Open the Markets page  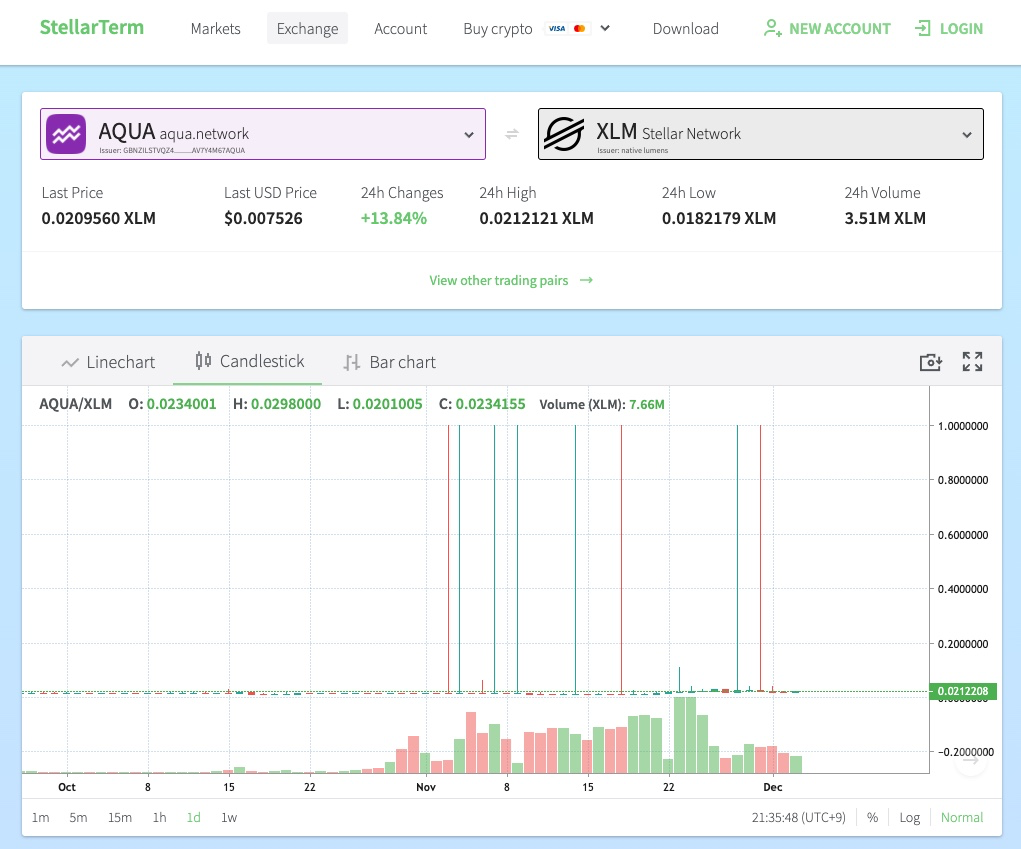tap(216, 29)
